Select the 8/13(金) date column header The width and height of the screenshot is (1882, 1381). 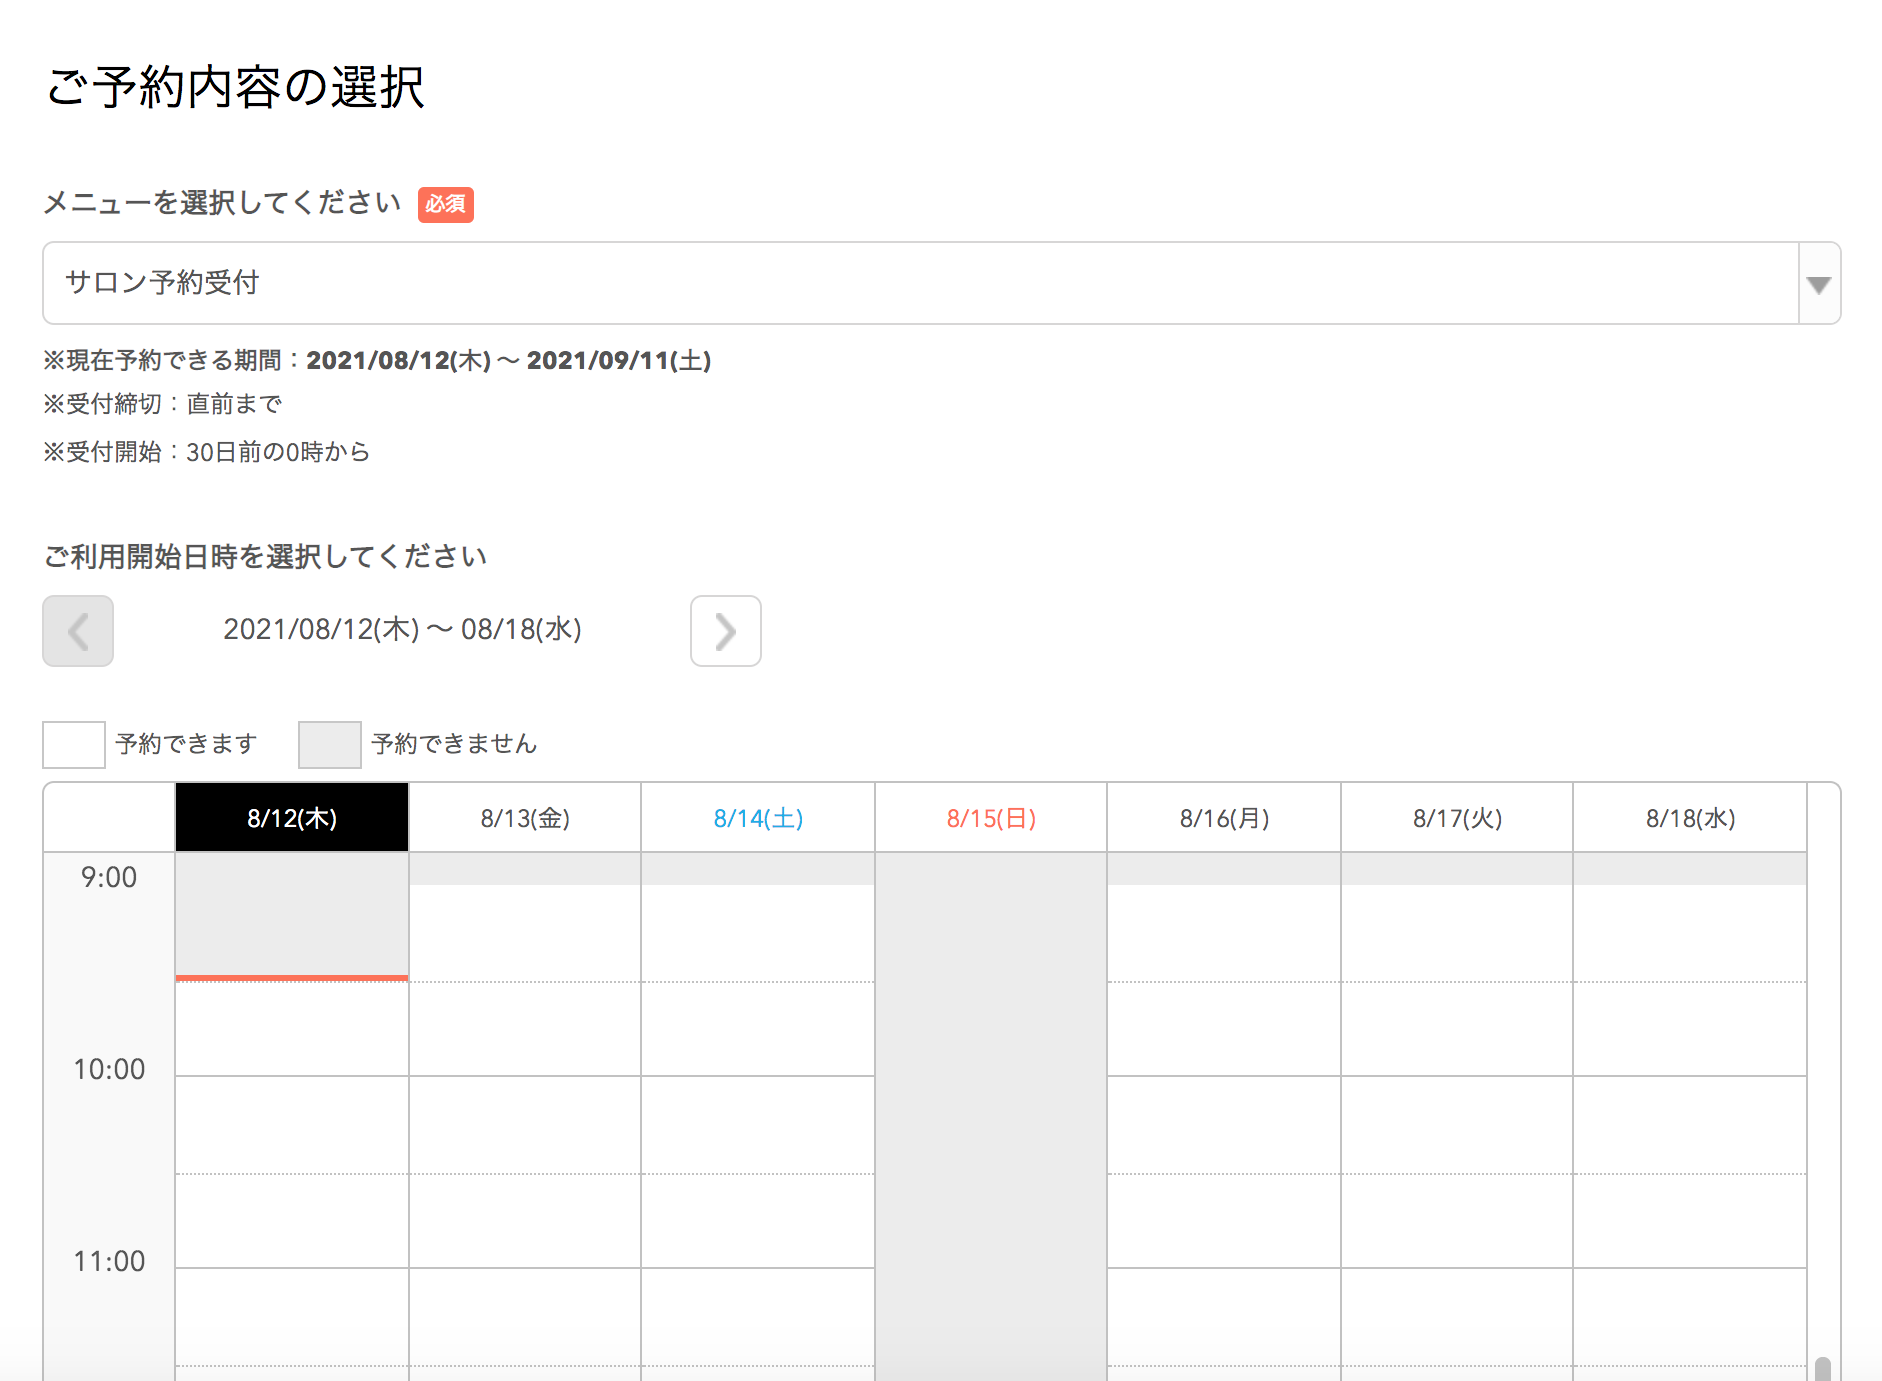pyautogui.click(x=525, y=818)
